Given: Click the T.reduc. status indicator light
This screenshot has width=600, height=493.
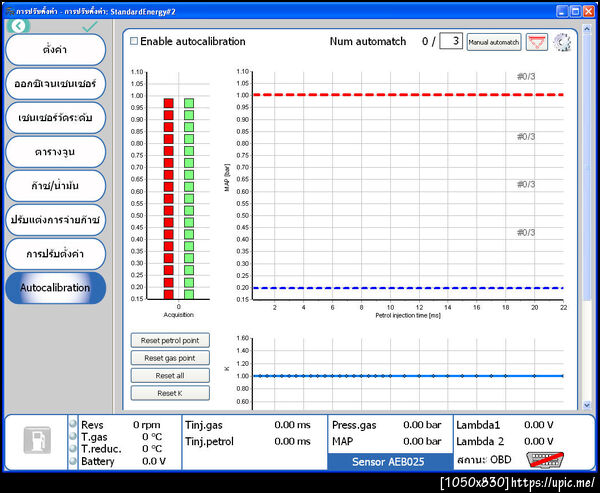Looking at the screenshot, I should 73,448.
